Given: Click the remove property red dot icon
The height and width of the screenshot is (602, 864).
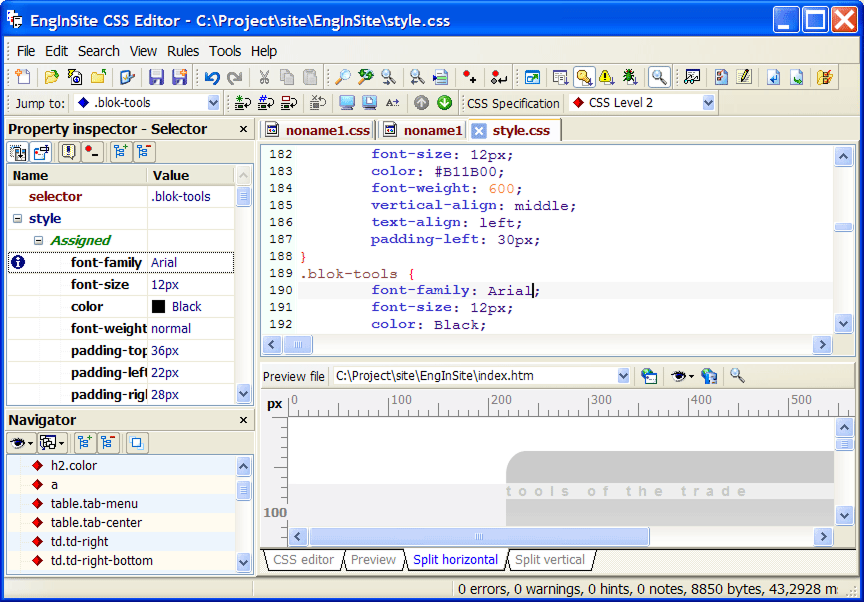Looking at the screenshot, I should click(92, 152).
